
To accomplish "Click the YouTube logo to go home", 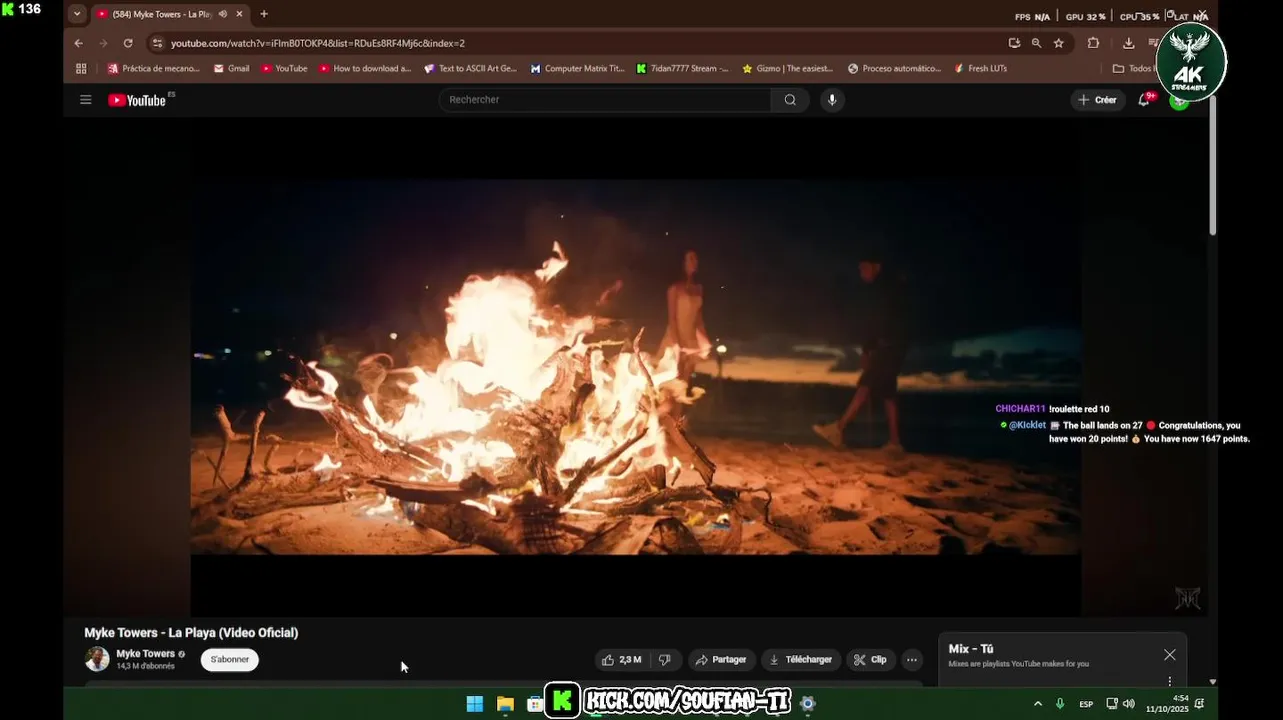I will tap(137, 100).
